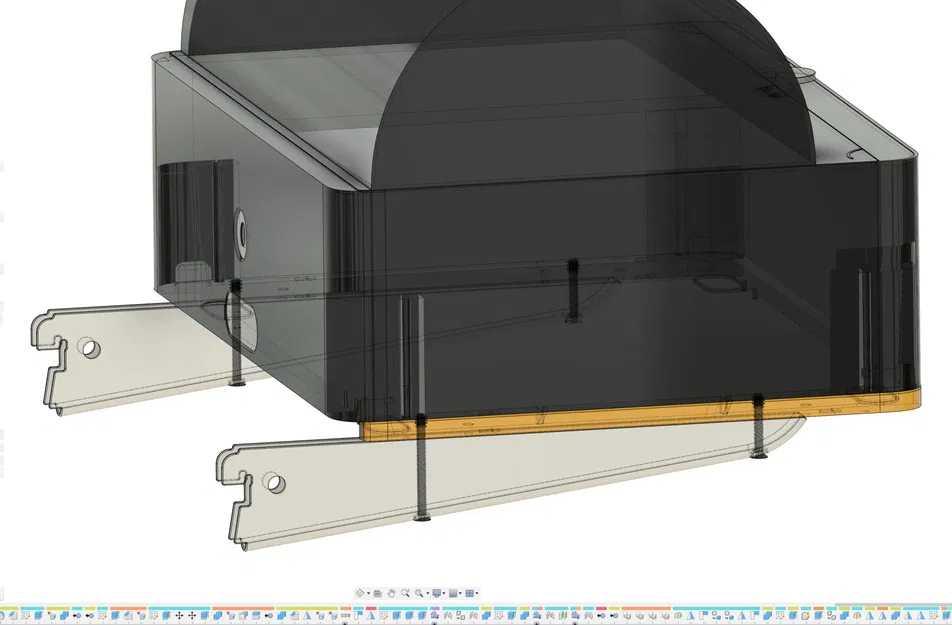Viewport: 952px width, 625px height.
Task: Select the Orbit tool in navigation bar
Action: click(x=360, y=593)
